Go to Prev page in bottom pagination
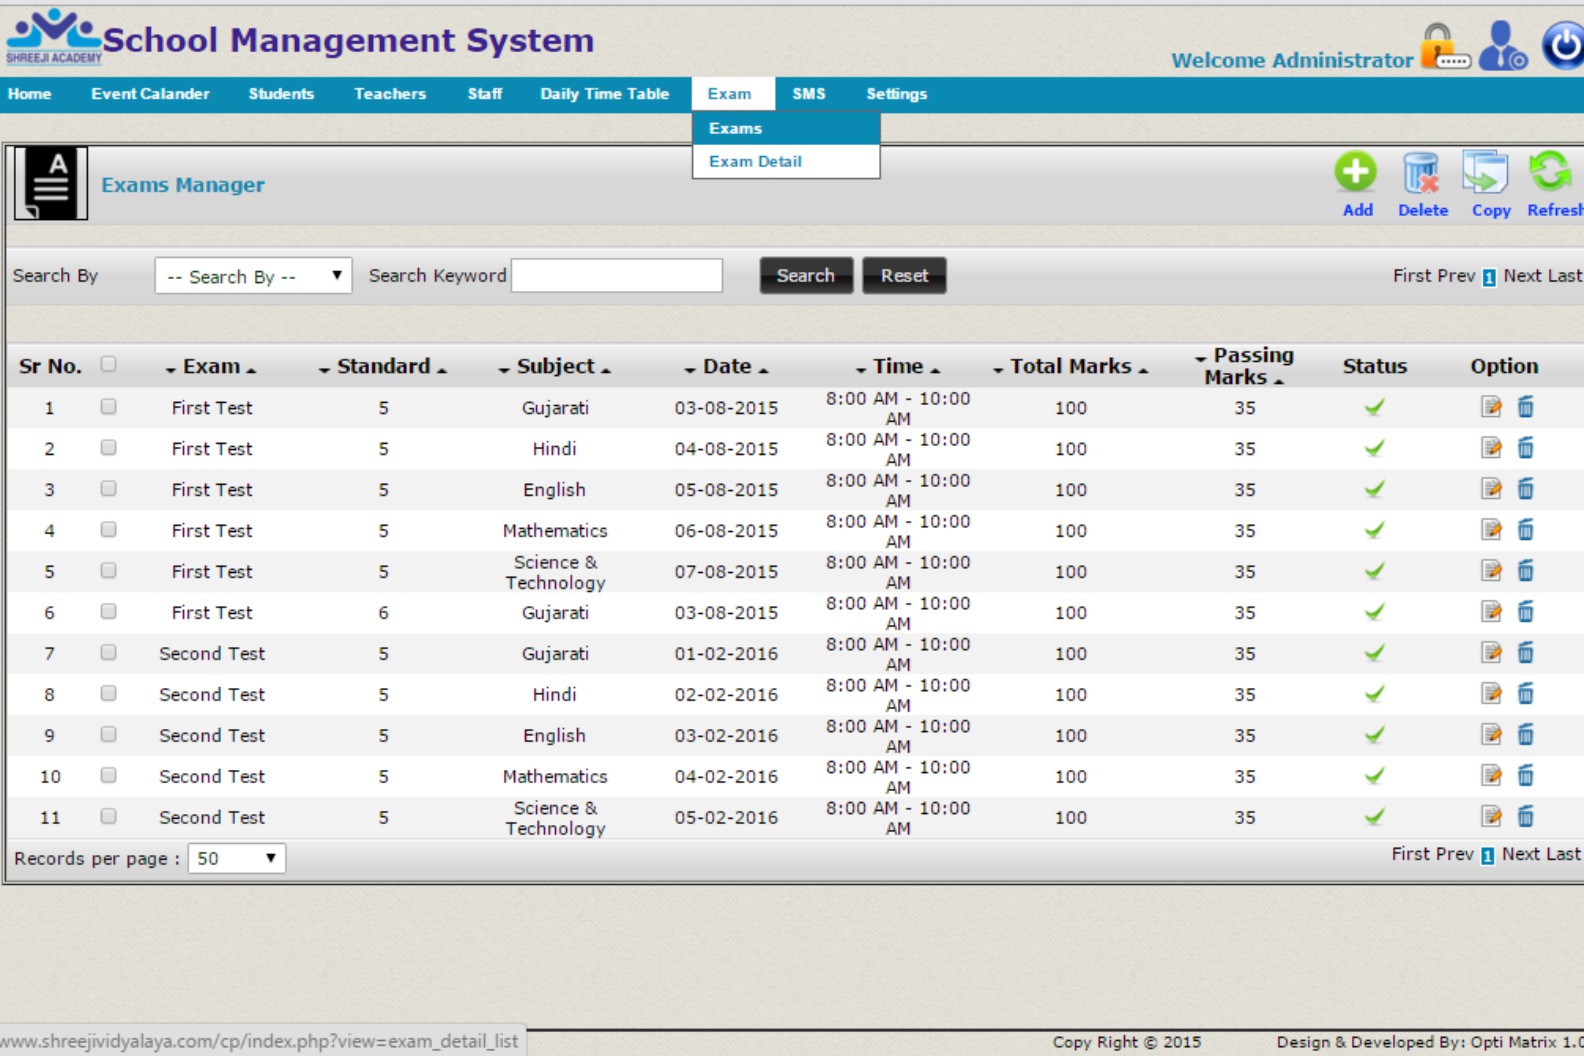The height and width of the screenshot is (1056, 1584). click(x=1456, y=854)
